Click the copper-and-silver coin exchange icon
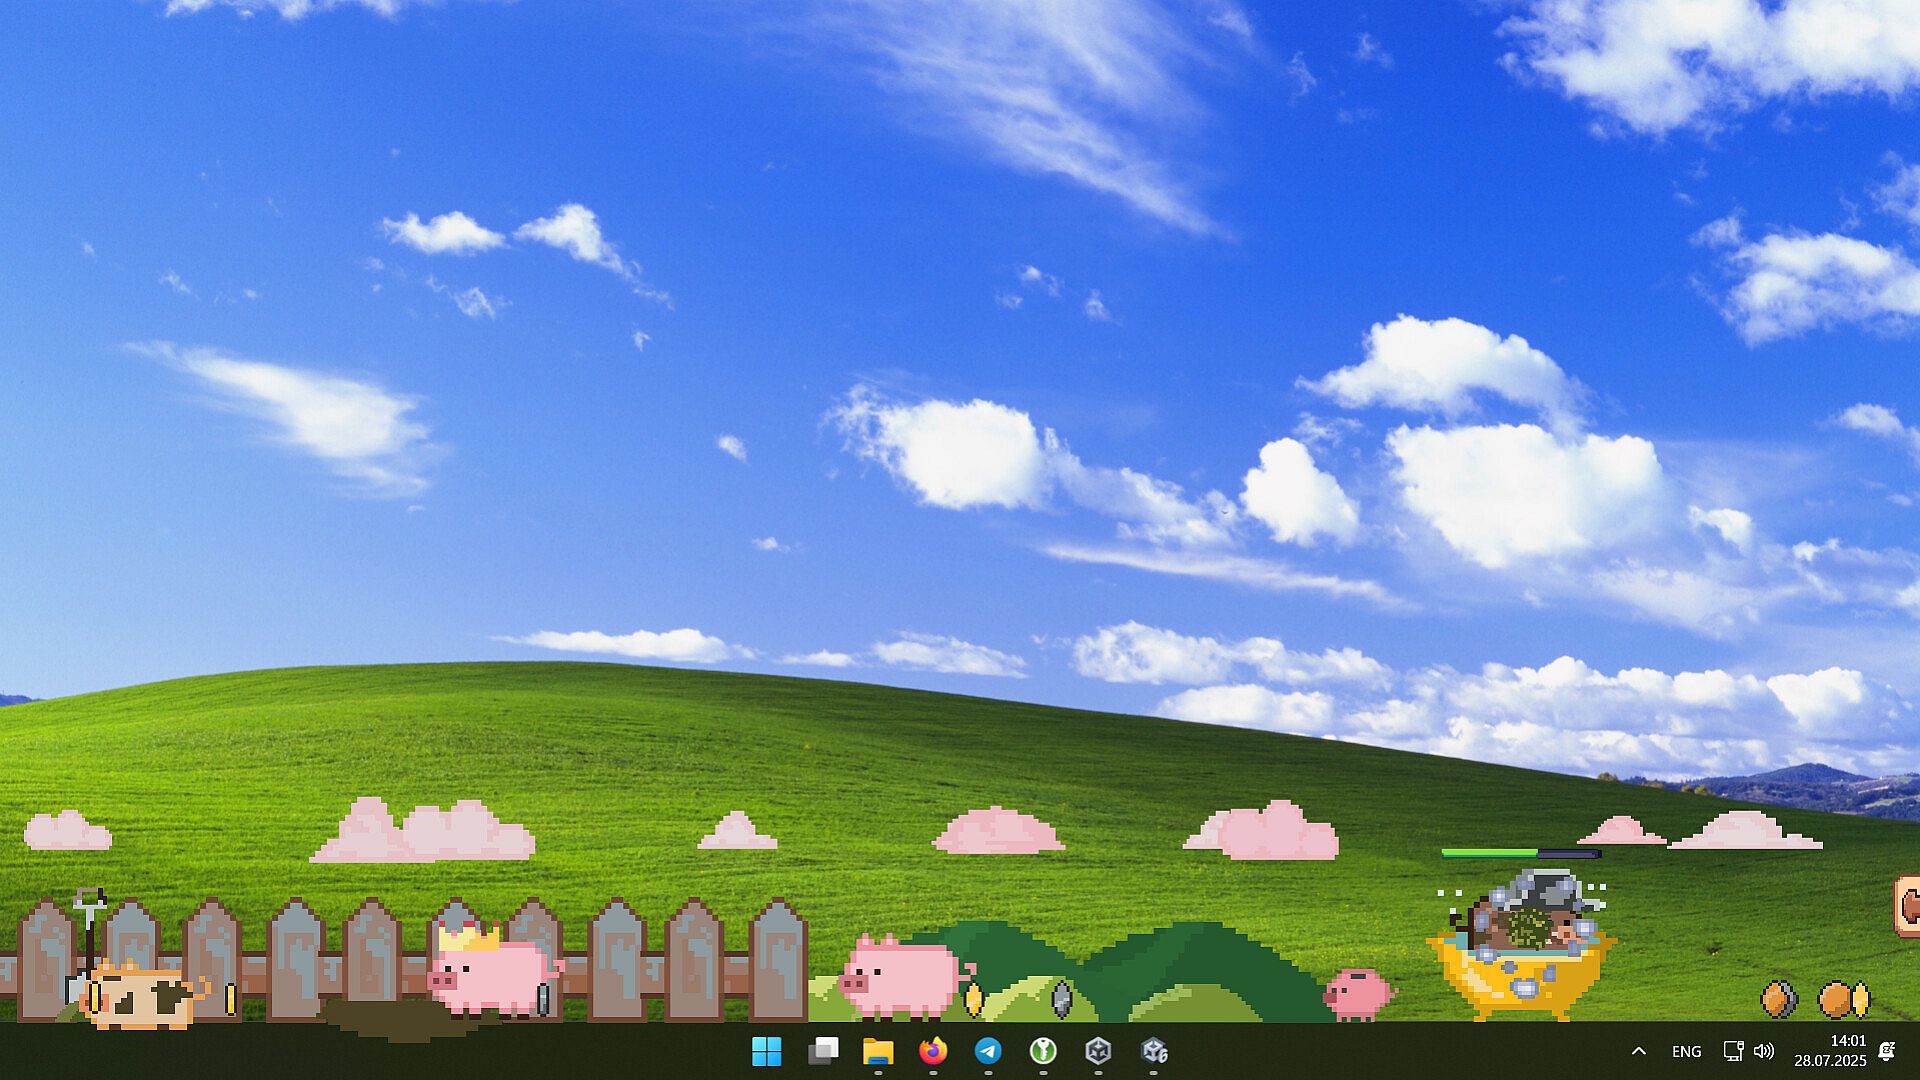 1779,999
